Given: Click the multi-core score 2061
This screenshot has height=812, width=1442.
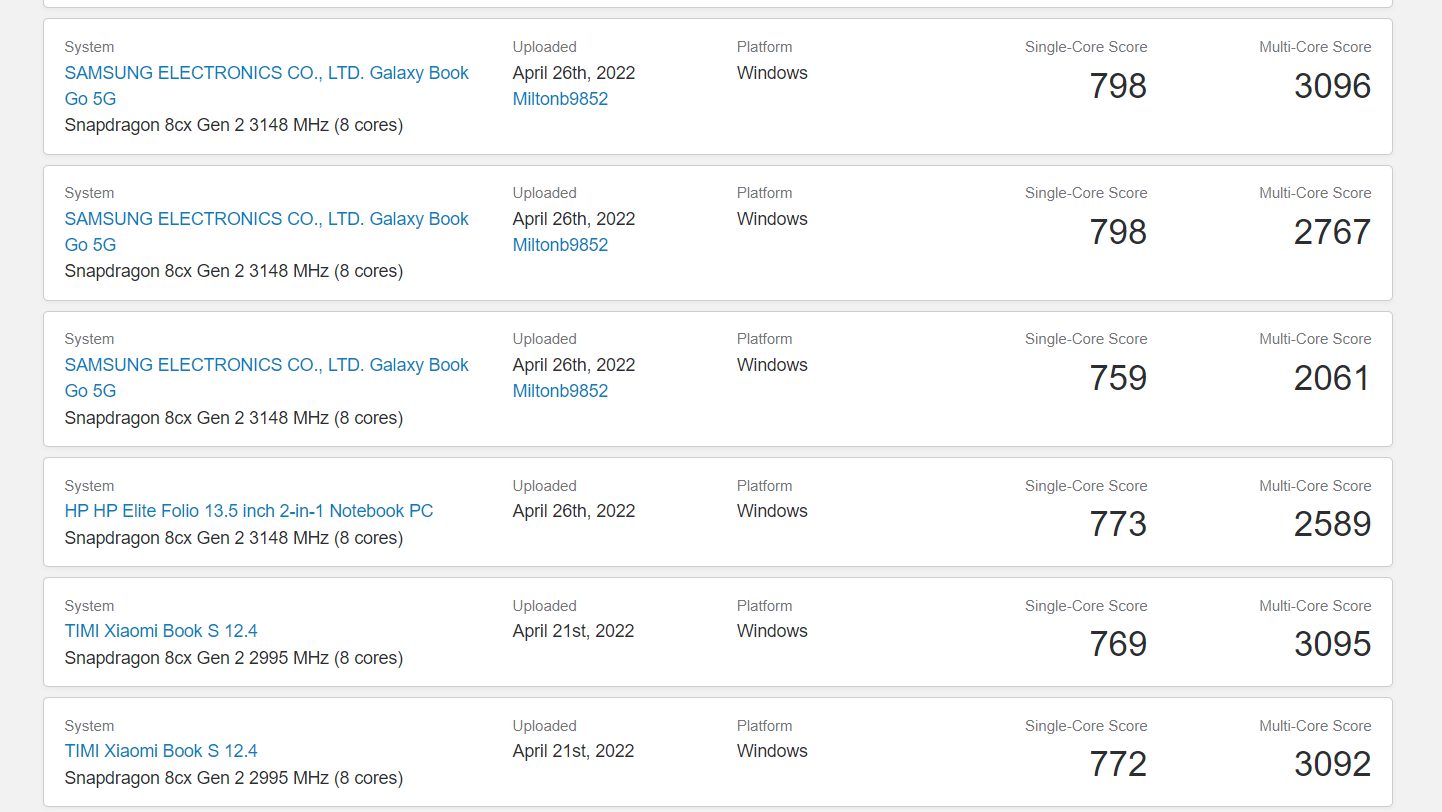Looking at the screenshot, I should [x=1332, y=378].
